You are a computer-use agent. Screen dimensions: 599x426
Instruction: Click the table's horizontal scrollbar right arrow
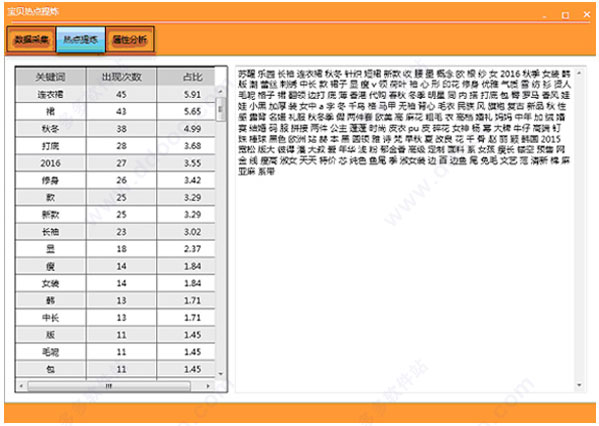[x=208, y=386]
